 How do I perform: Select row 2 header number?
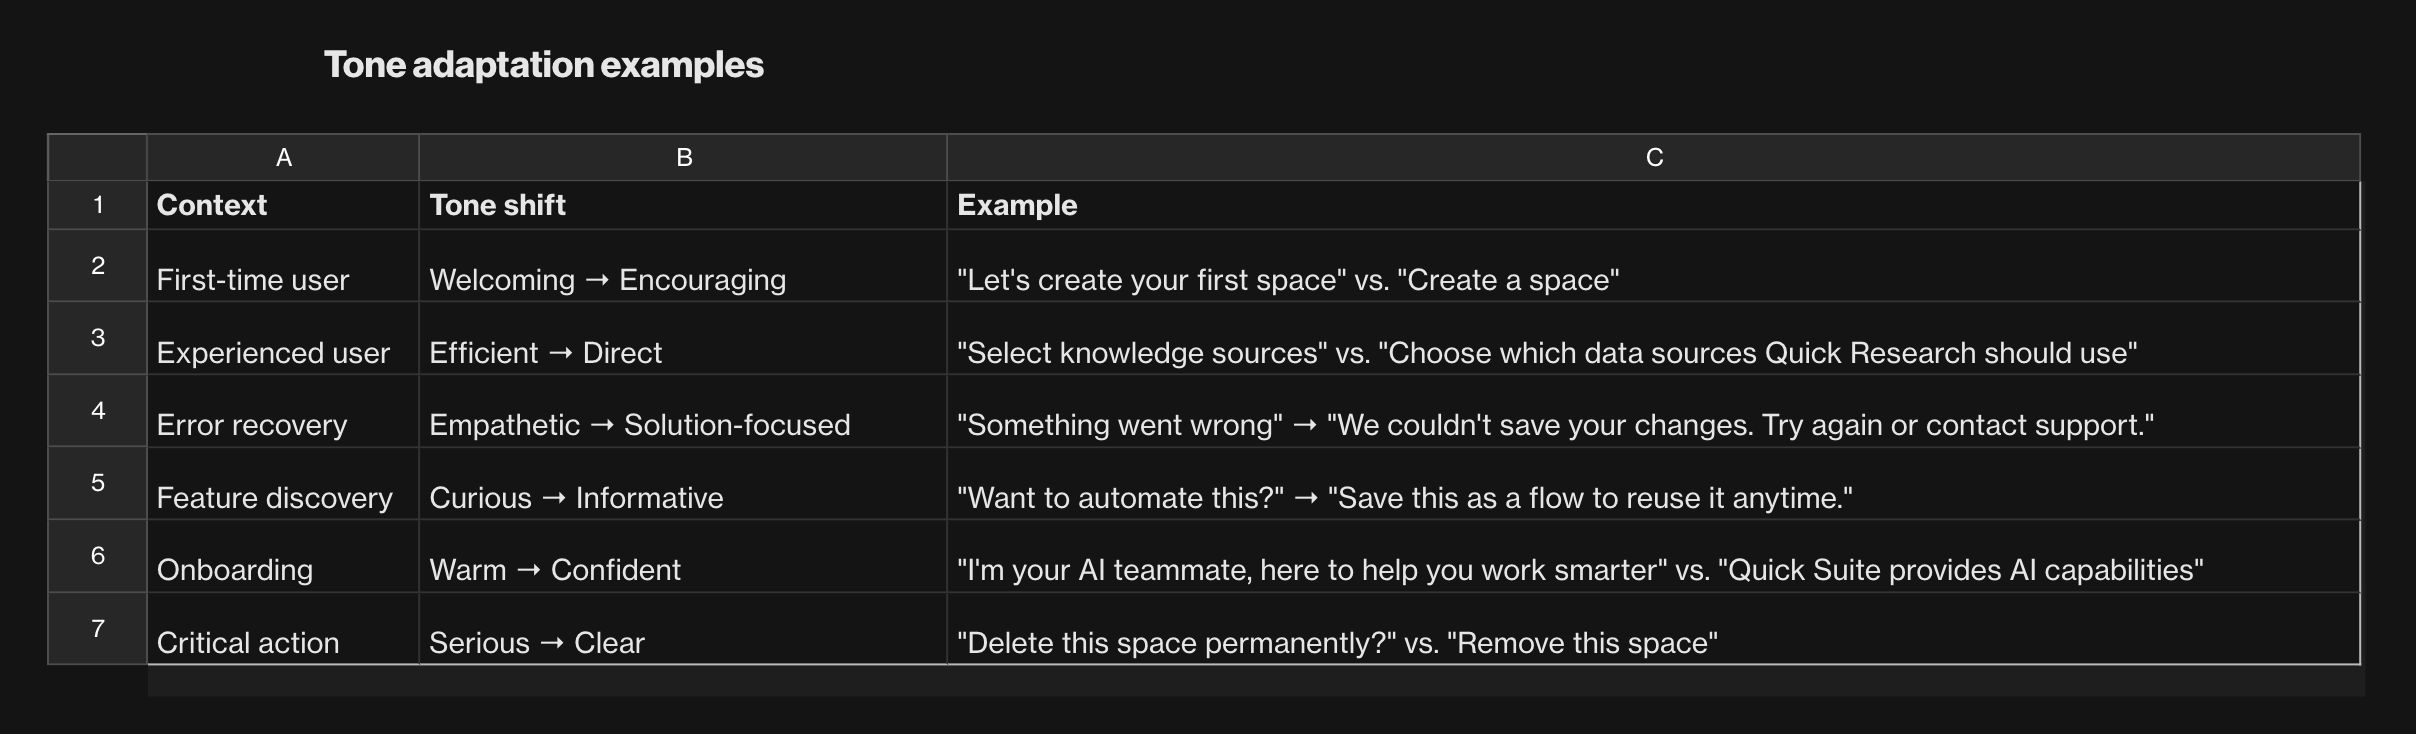pos(98,265)
